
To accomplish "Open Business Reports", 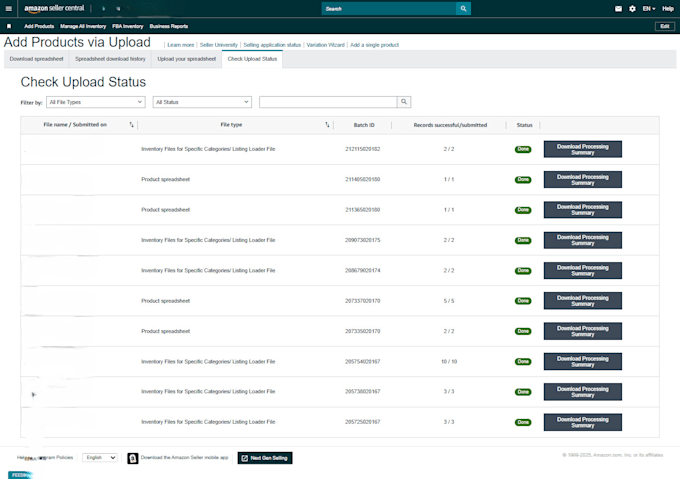I will tap(169, 26).
